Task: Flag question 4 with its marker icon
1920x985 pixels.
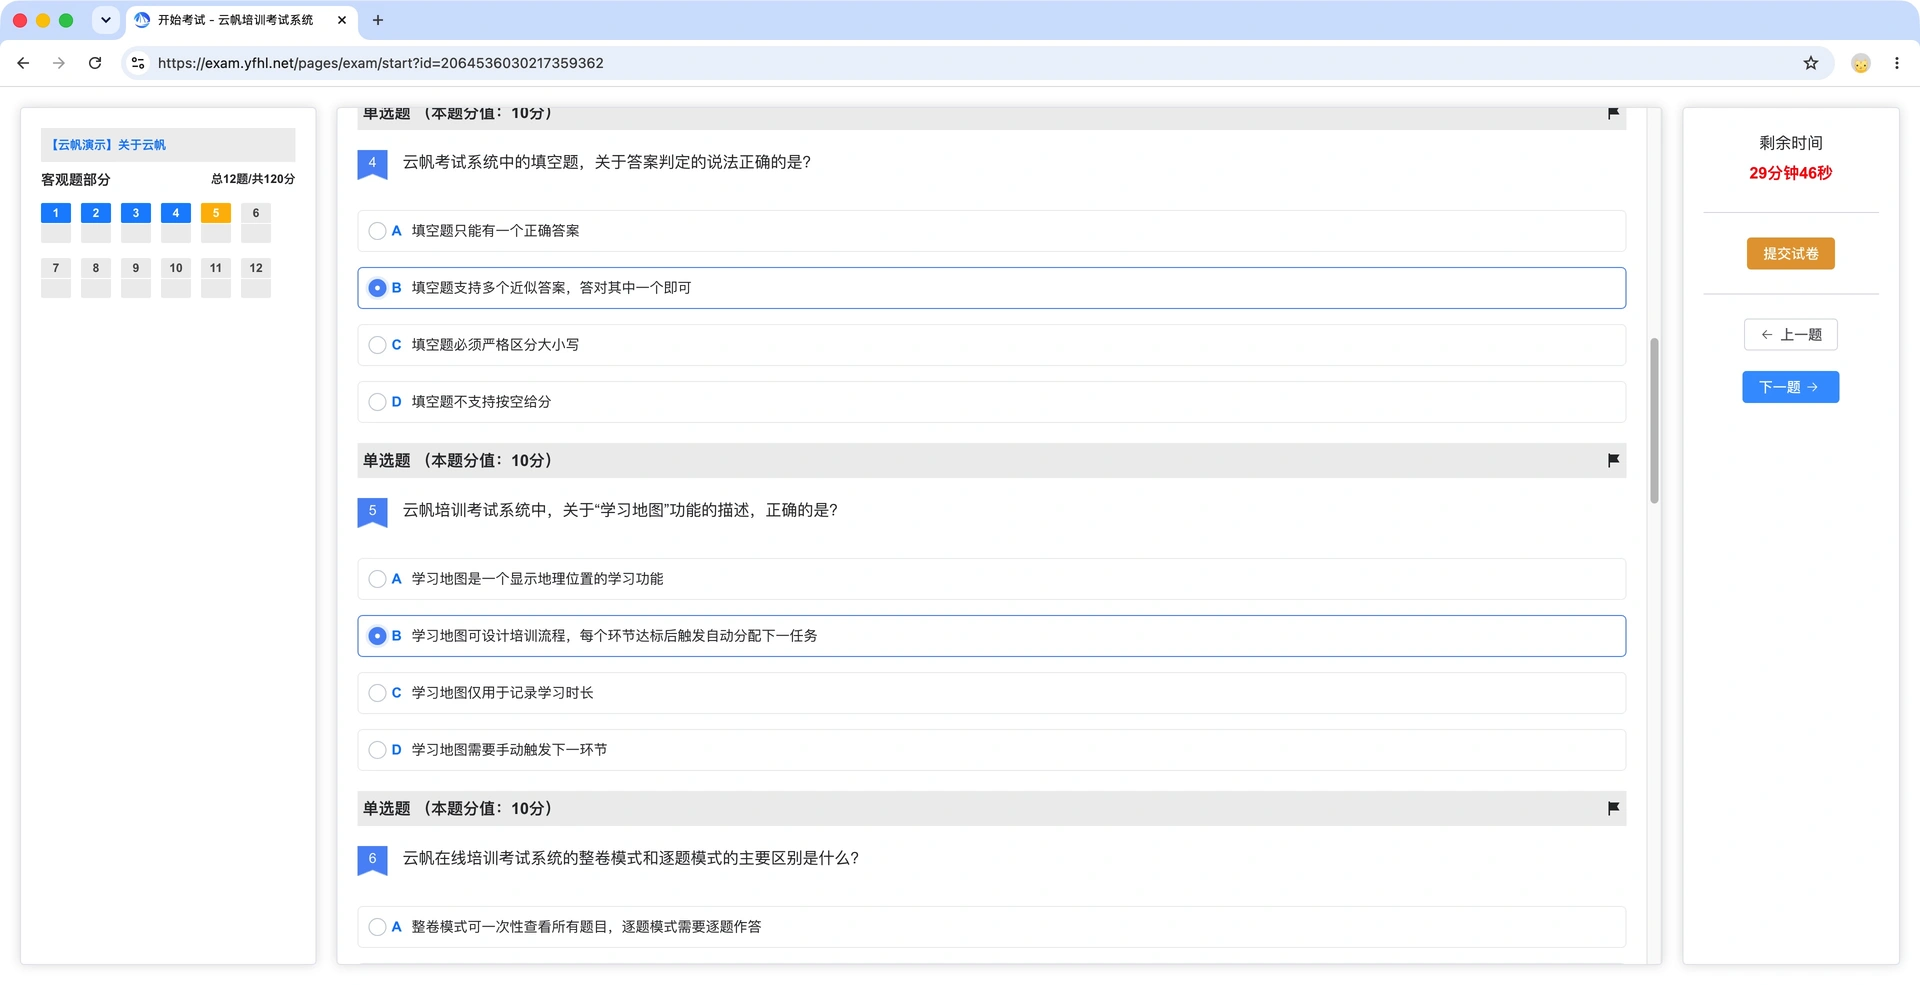Action: point(1613,113)
